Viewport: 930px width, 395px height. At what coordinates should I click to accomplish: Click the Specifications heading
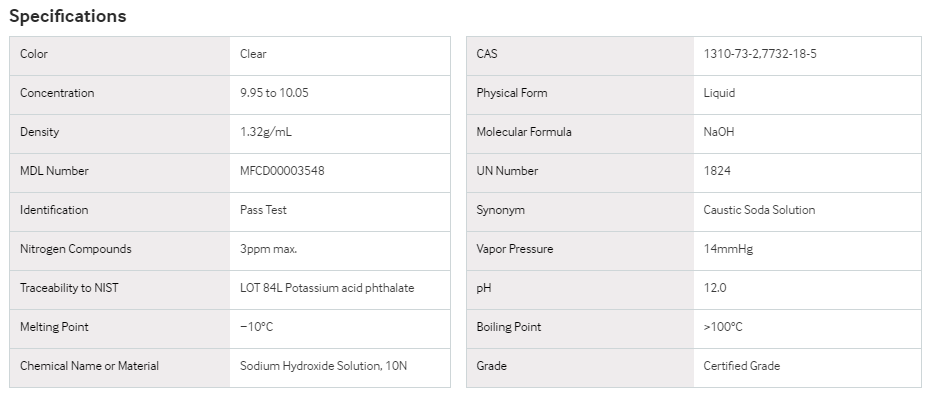(68, 16)
